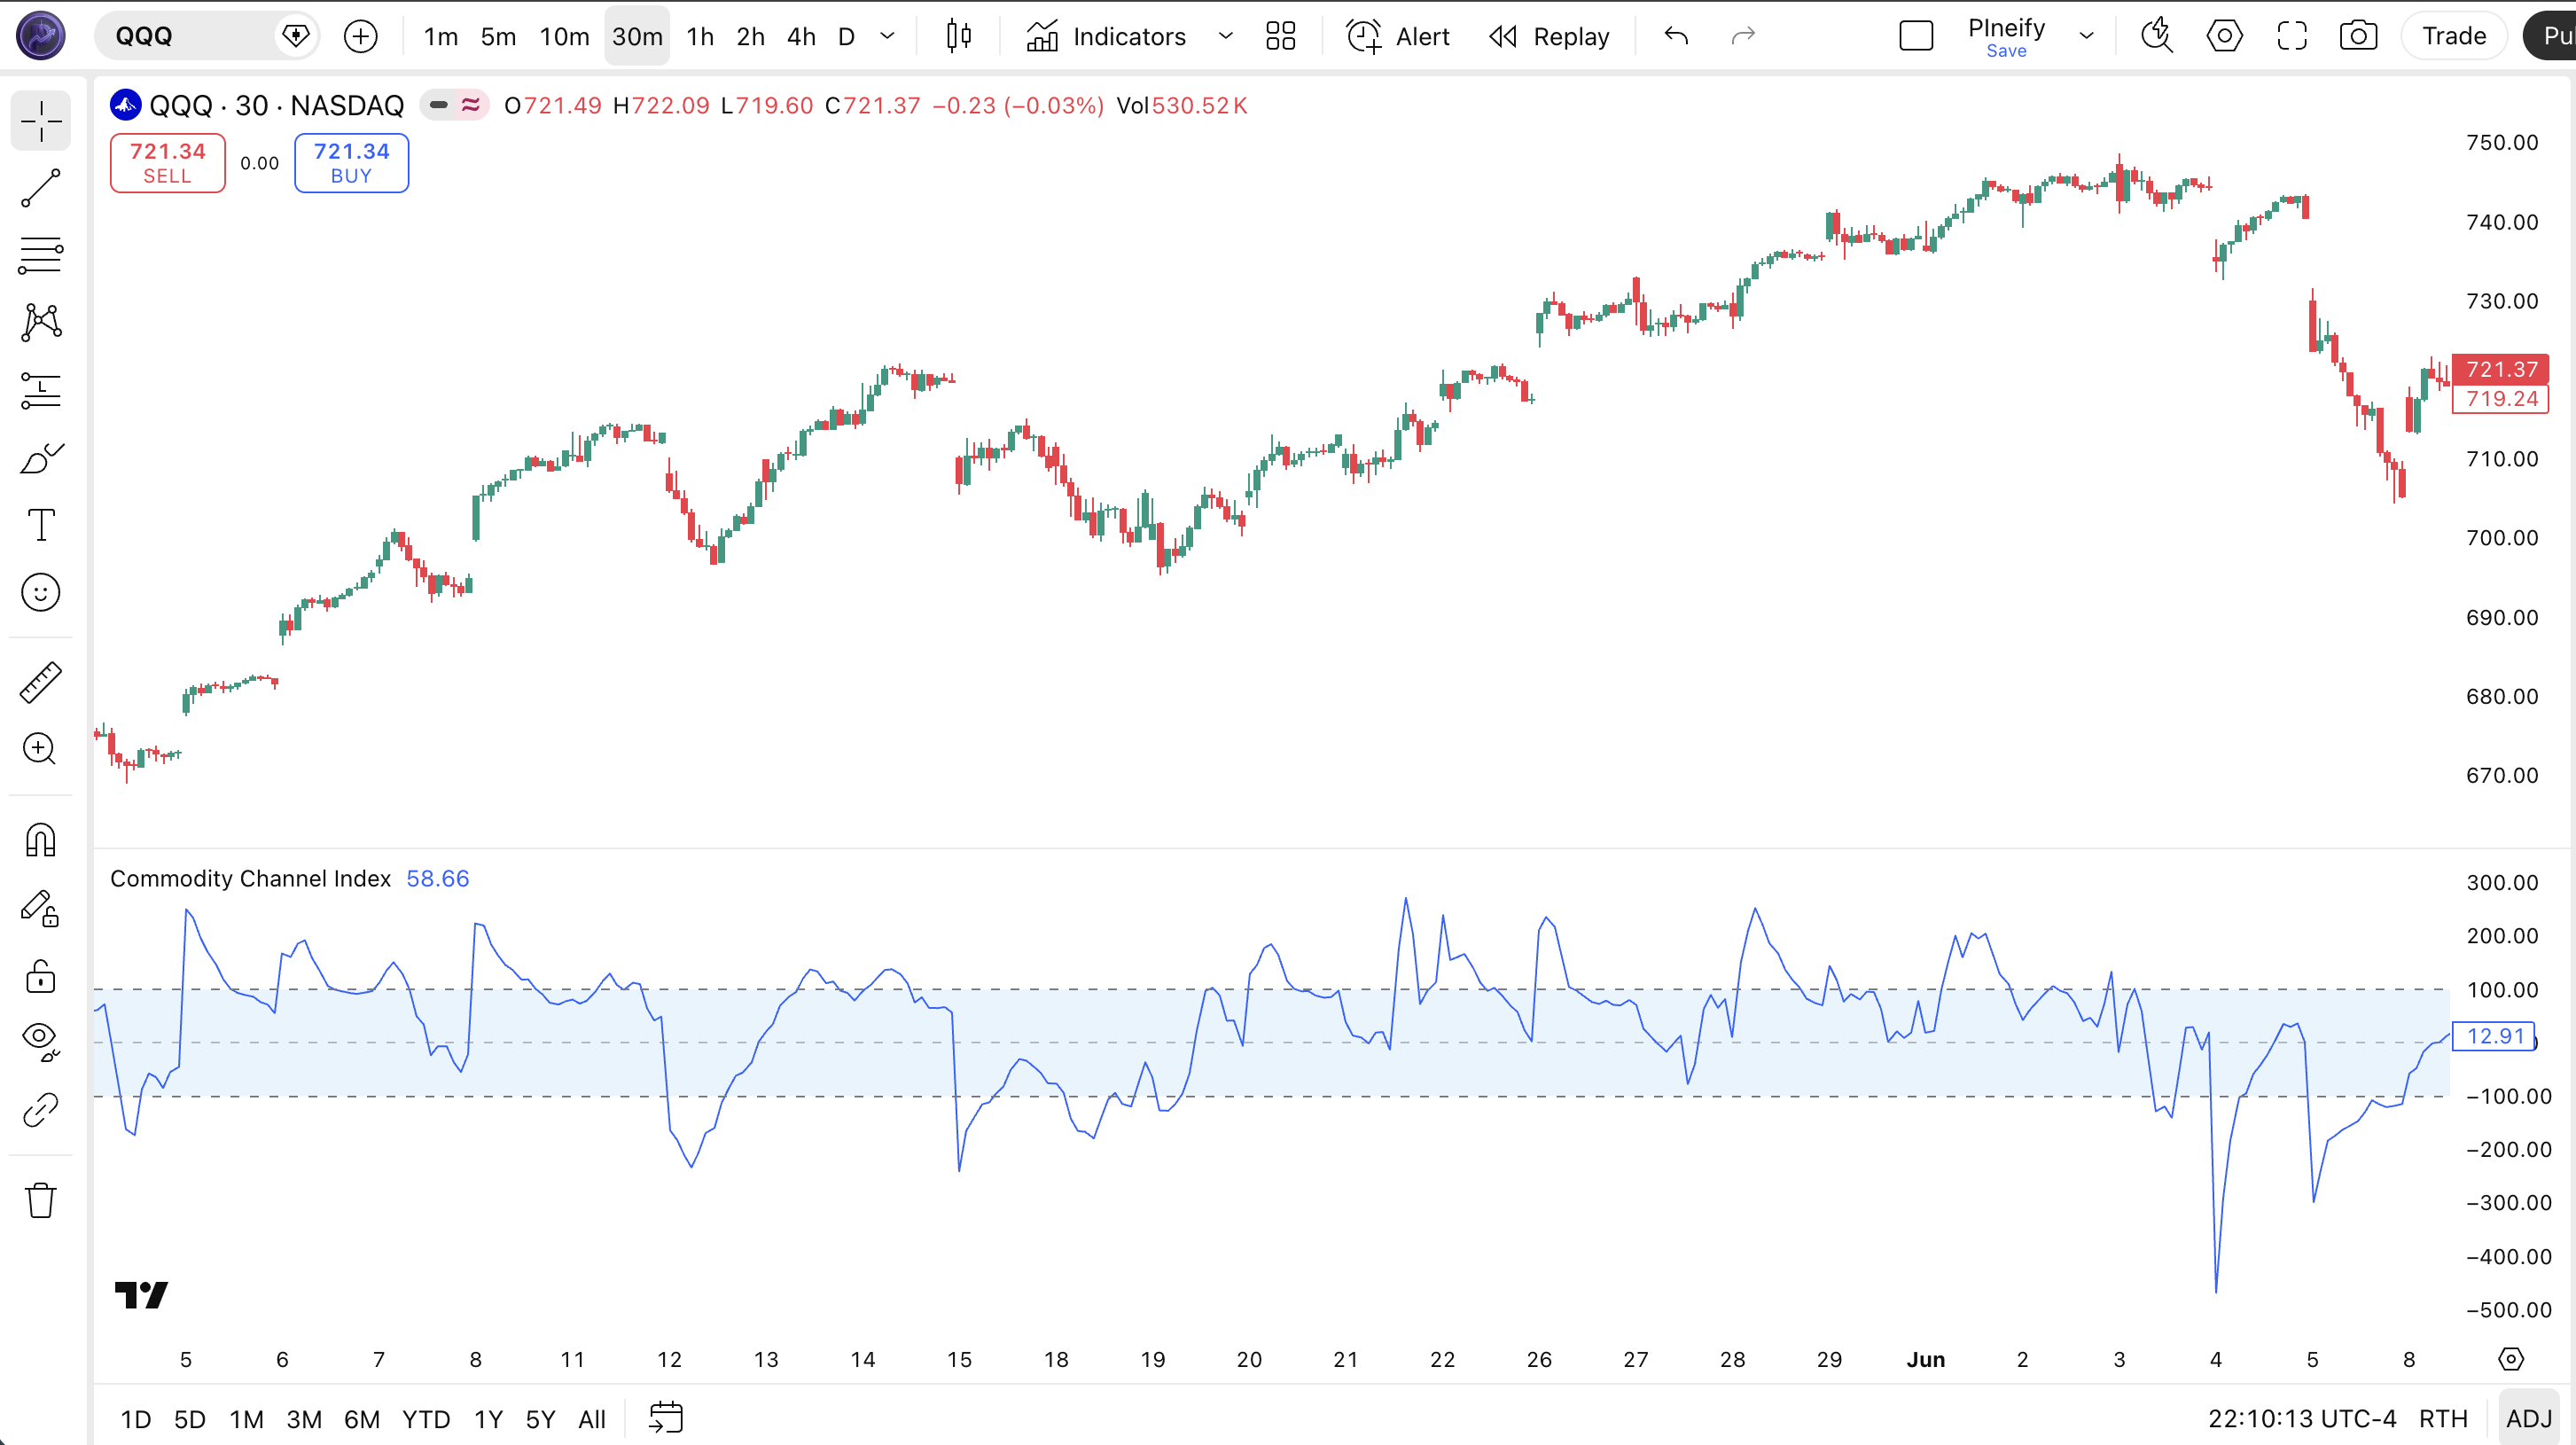
Task: Open the Trade panel
Action: tap(2454, 37)
